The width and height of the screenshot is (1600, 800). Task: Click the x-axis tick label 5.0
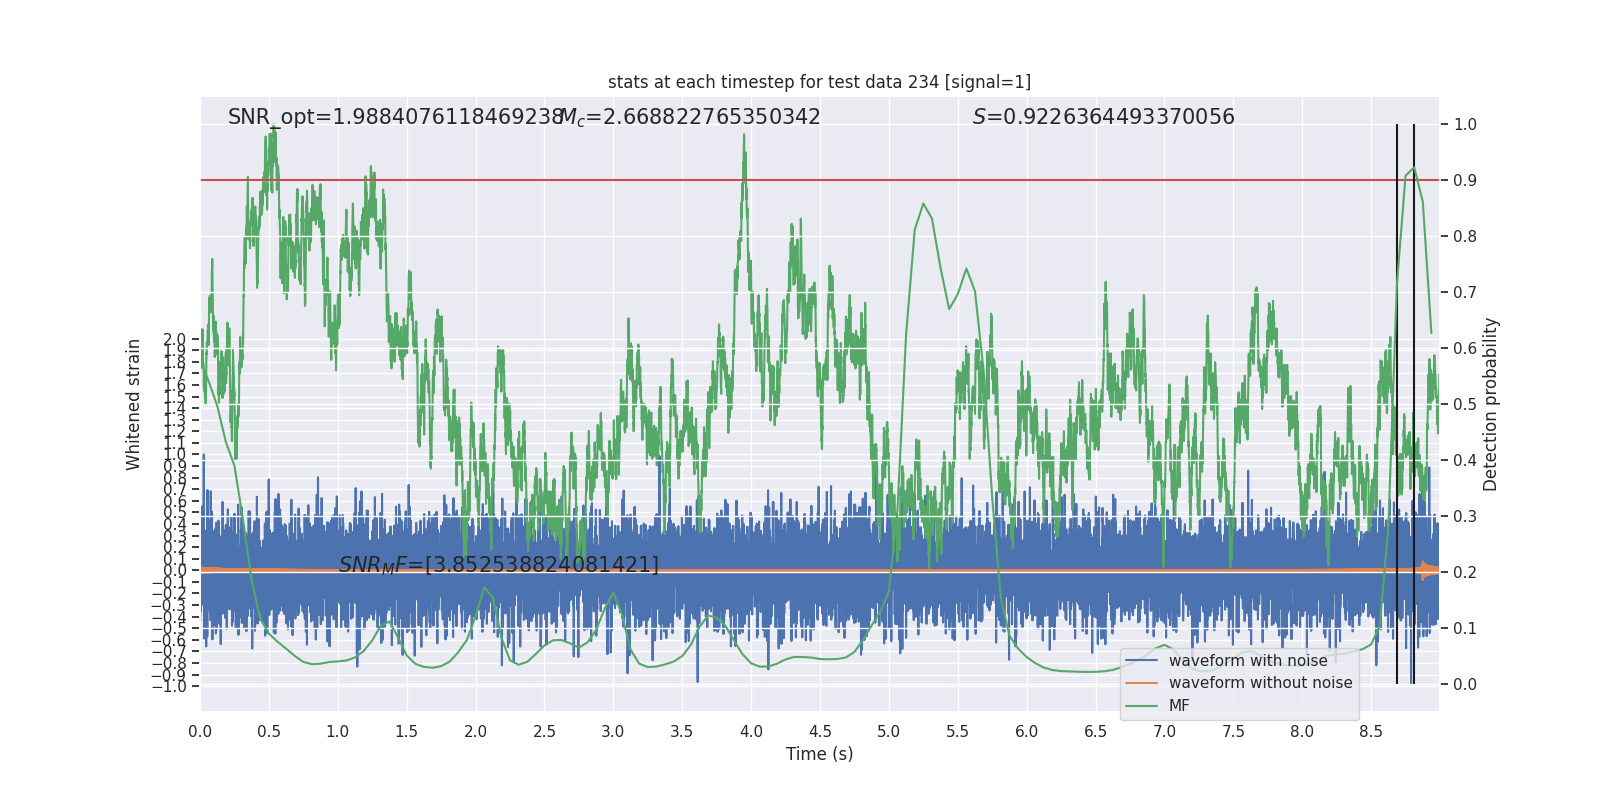pyautogui.click(x=889, y=731)
